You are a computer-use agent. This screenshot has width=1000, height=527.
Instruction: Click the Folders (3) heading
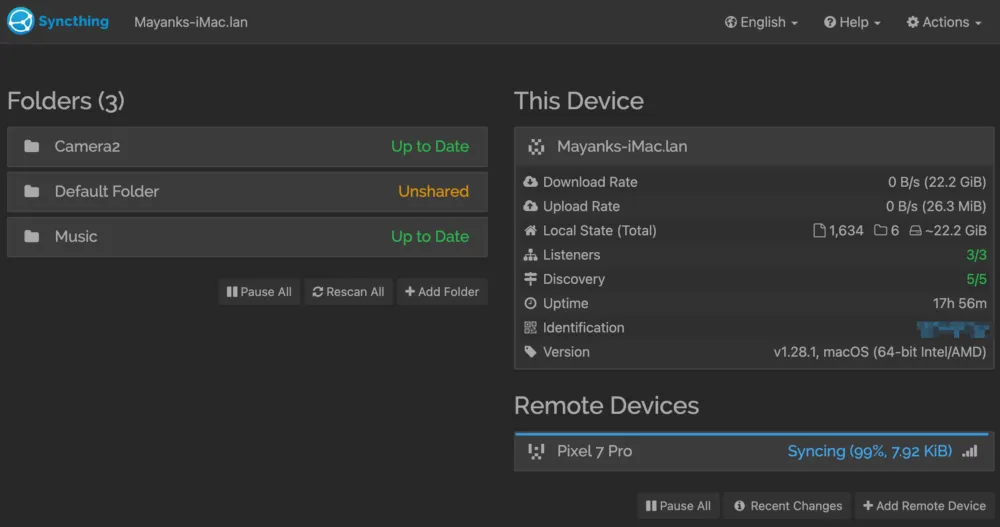click(x=66, y=101)
